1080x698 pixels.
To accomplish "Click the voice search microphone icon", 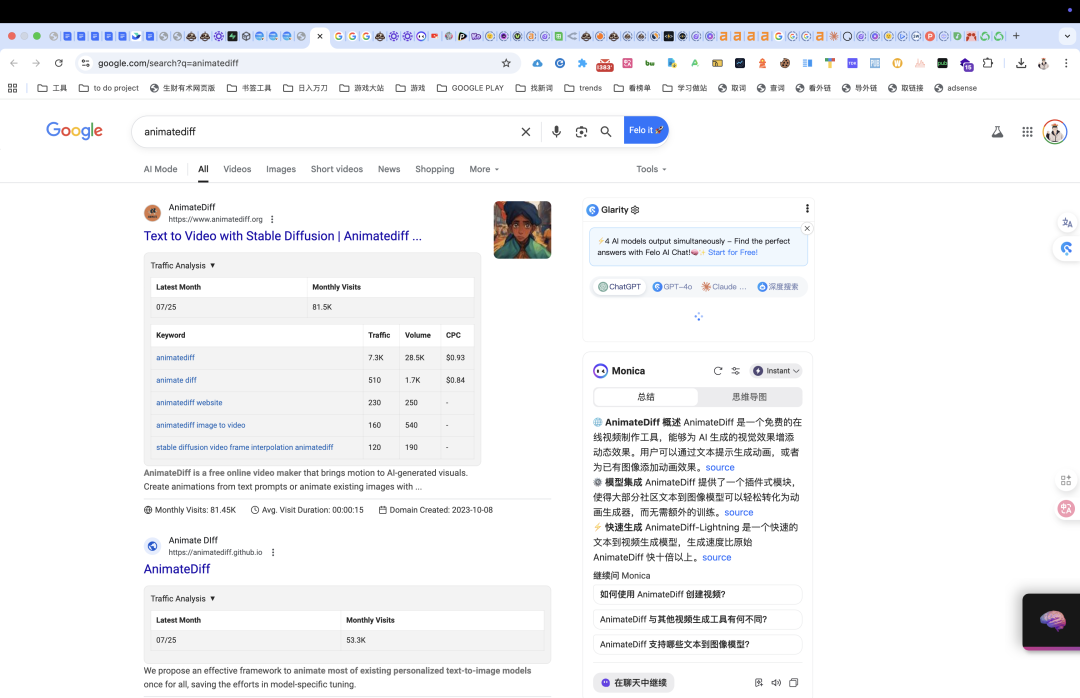I will pyautogui.click(x=556, y=131).
